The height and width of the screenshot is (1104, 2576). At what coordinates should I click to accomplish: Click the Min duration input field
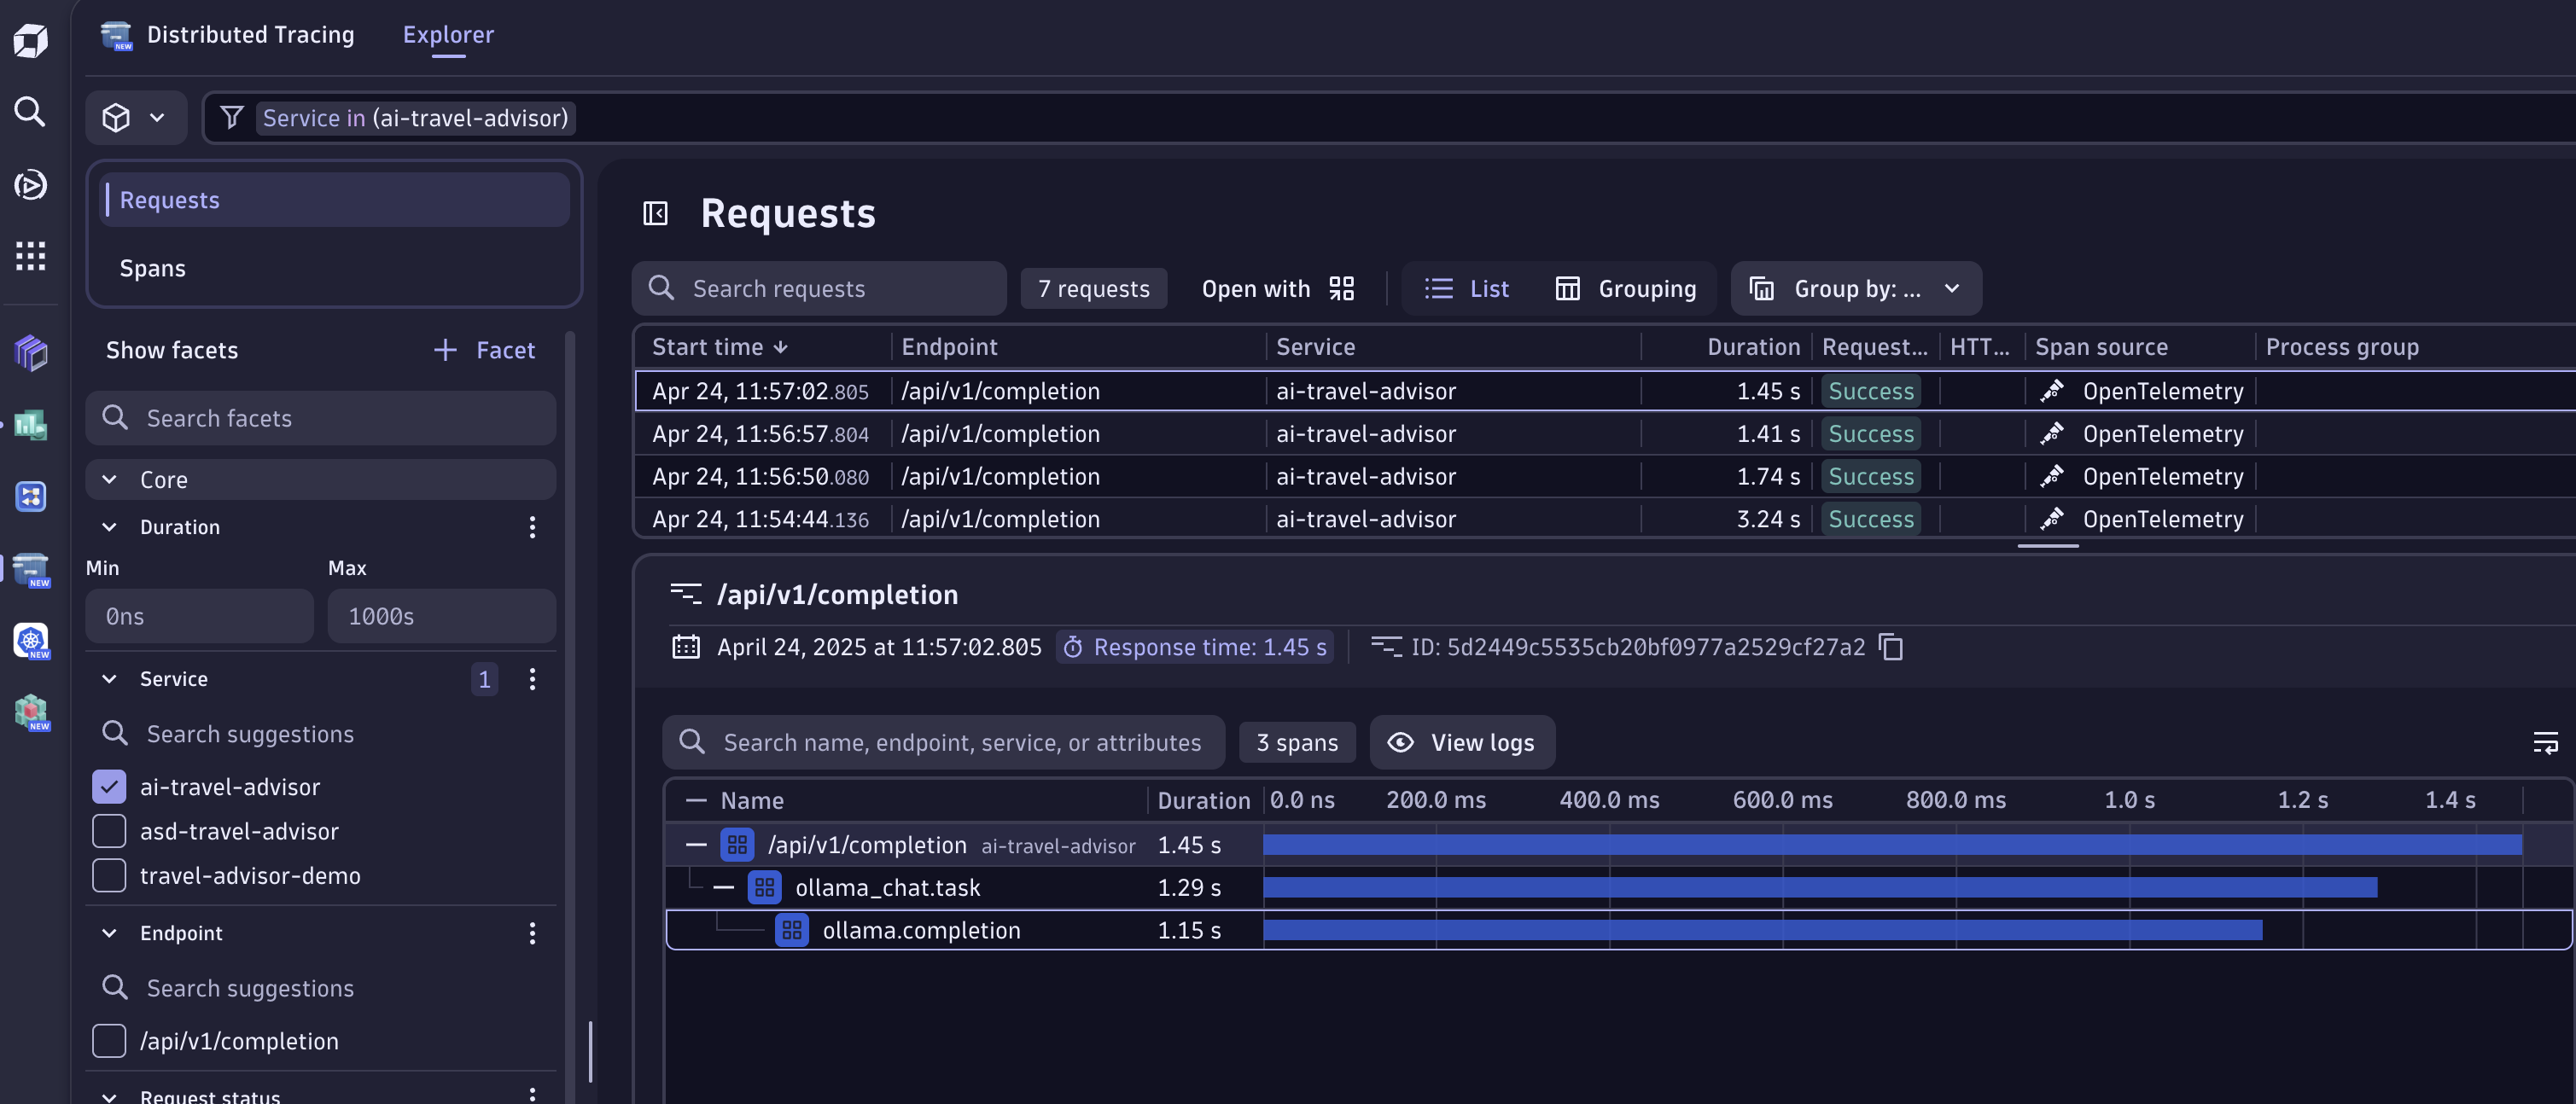point(199,616)
